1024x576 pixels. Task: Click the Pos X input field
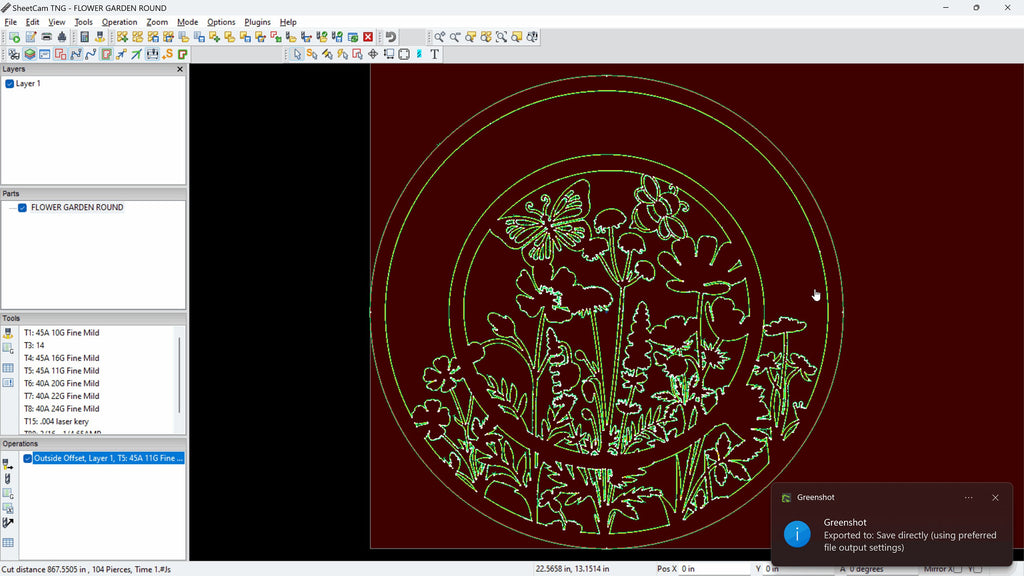714,569
